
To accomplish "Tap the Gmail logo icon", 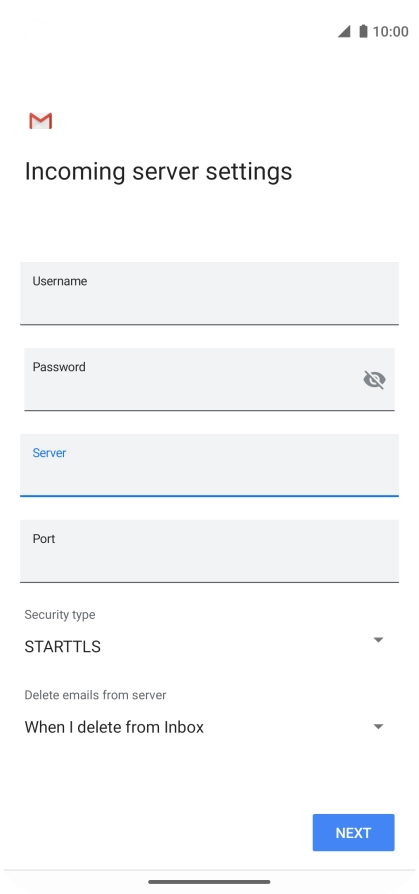I will pyautogui.click(x=40, y=121).
